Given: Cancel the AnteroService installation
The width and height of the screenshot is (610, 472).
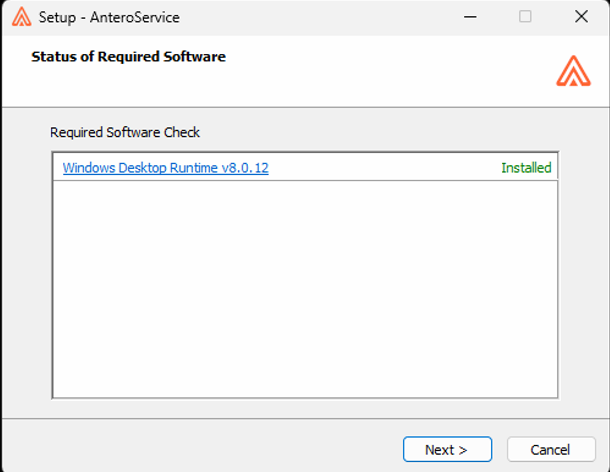Looking at the screenshot, I should (552, 450).
